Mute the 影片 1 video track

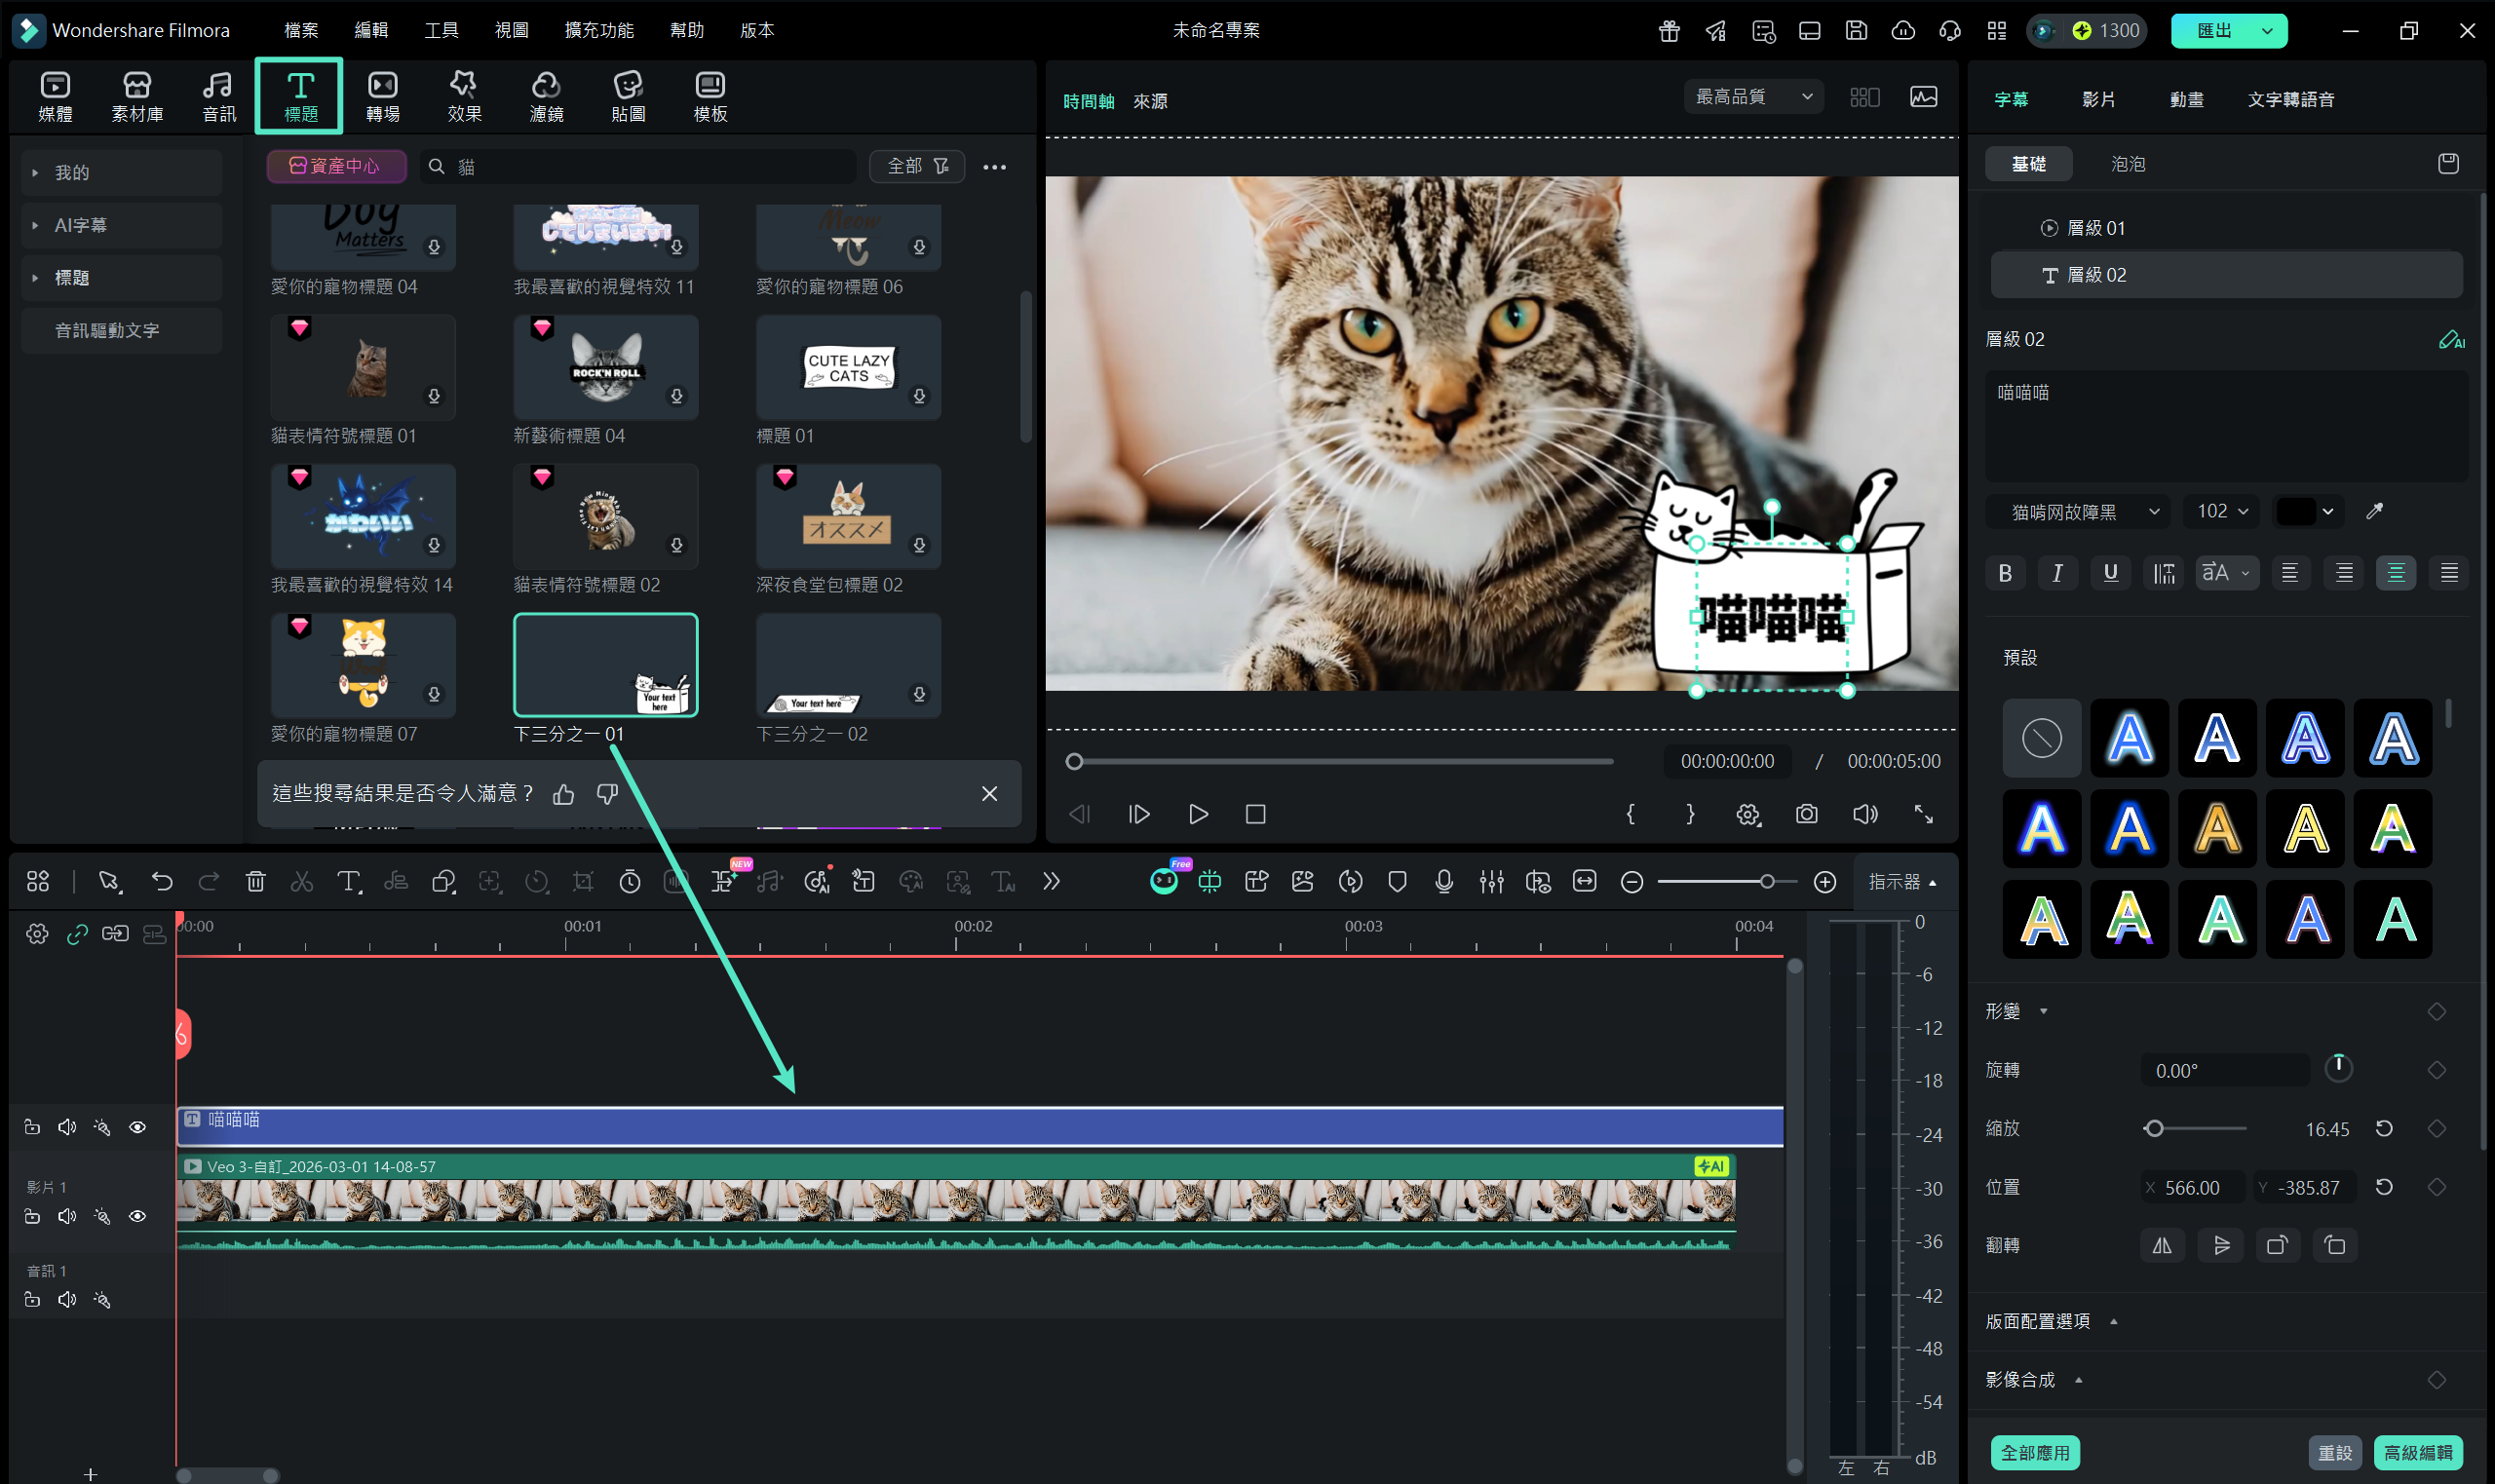click(x=67, y=1216)
